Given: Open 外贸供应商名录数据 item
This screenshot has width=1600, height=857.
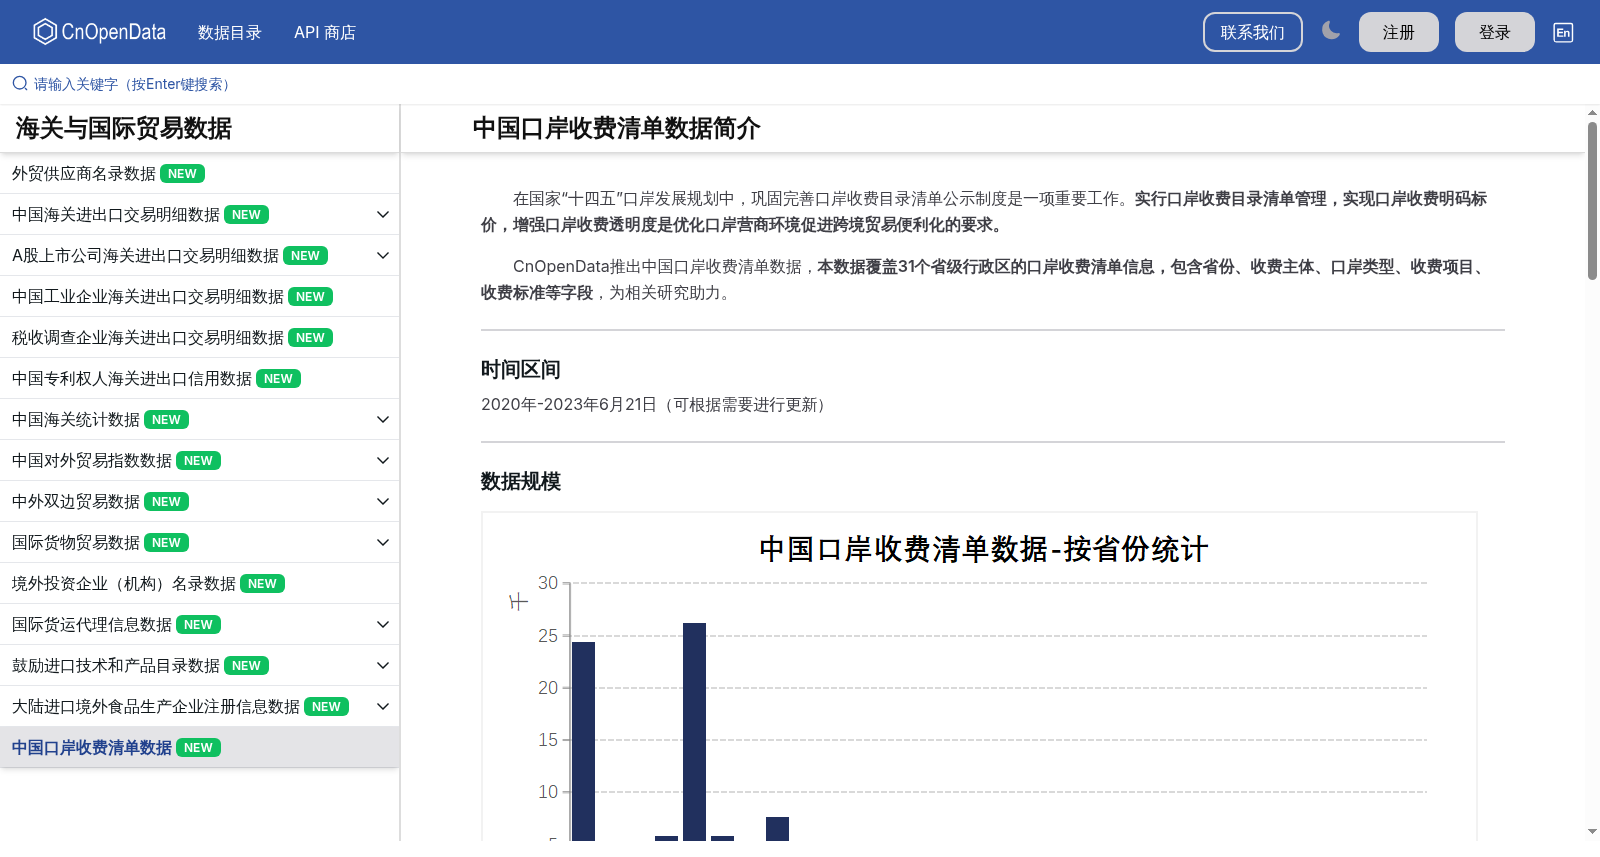Looking at the screenshot, I should 200,173.
